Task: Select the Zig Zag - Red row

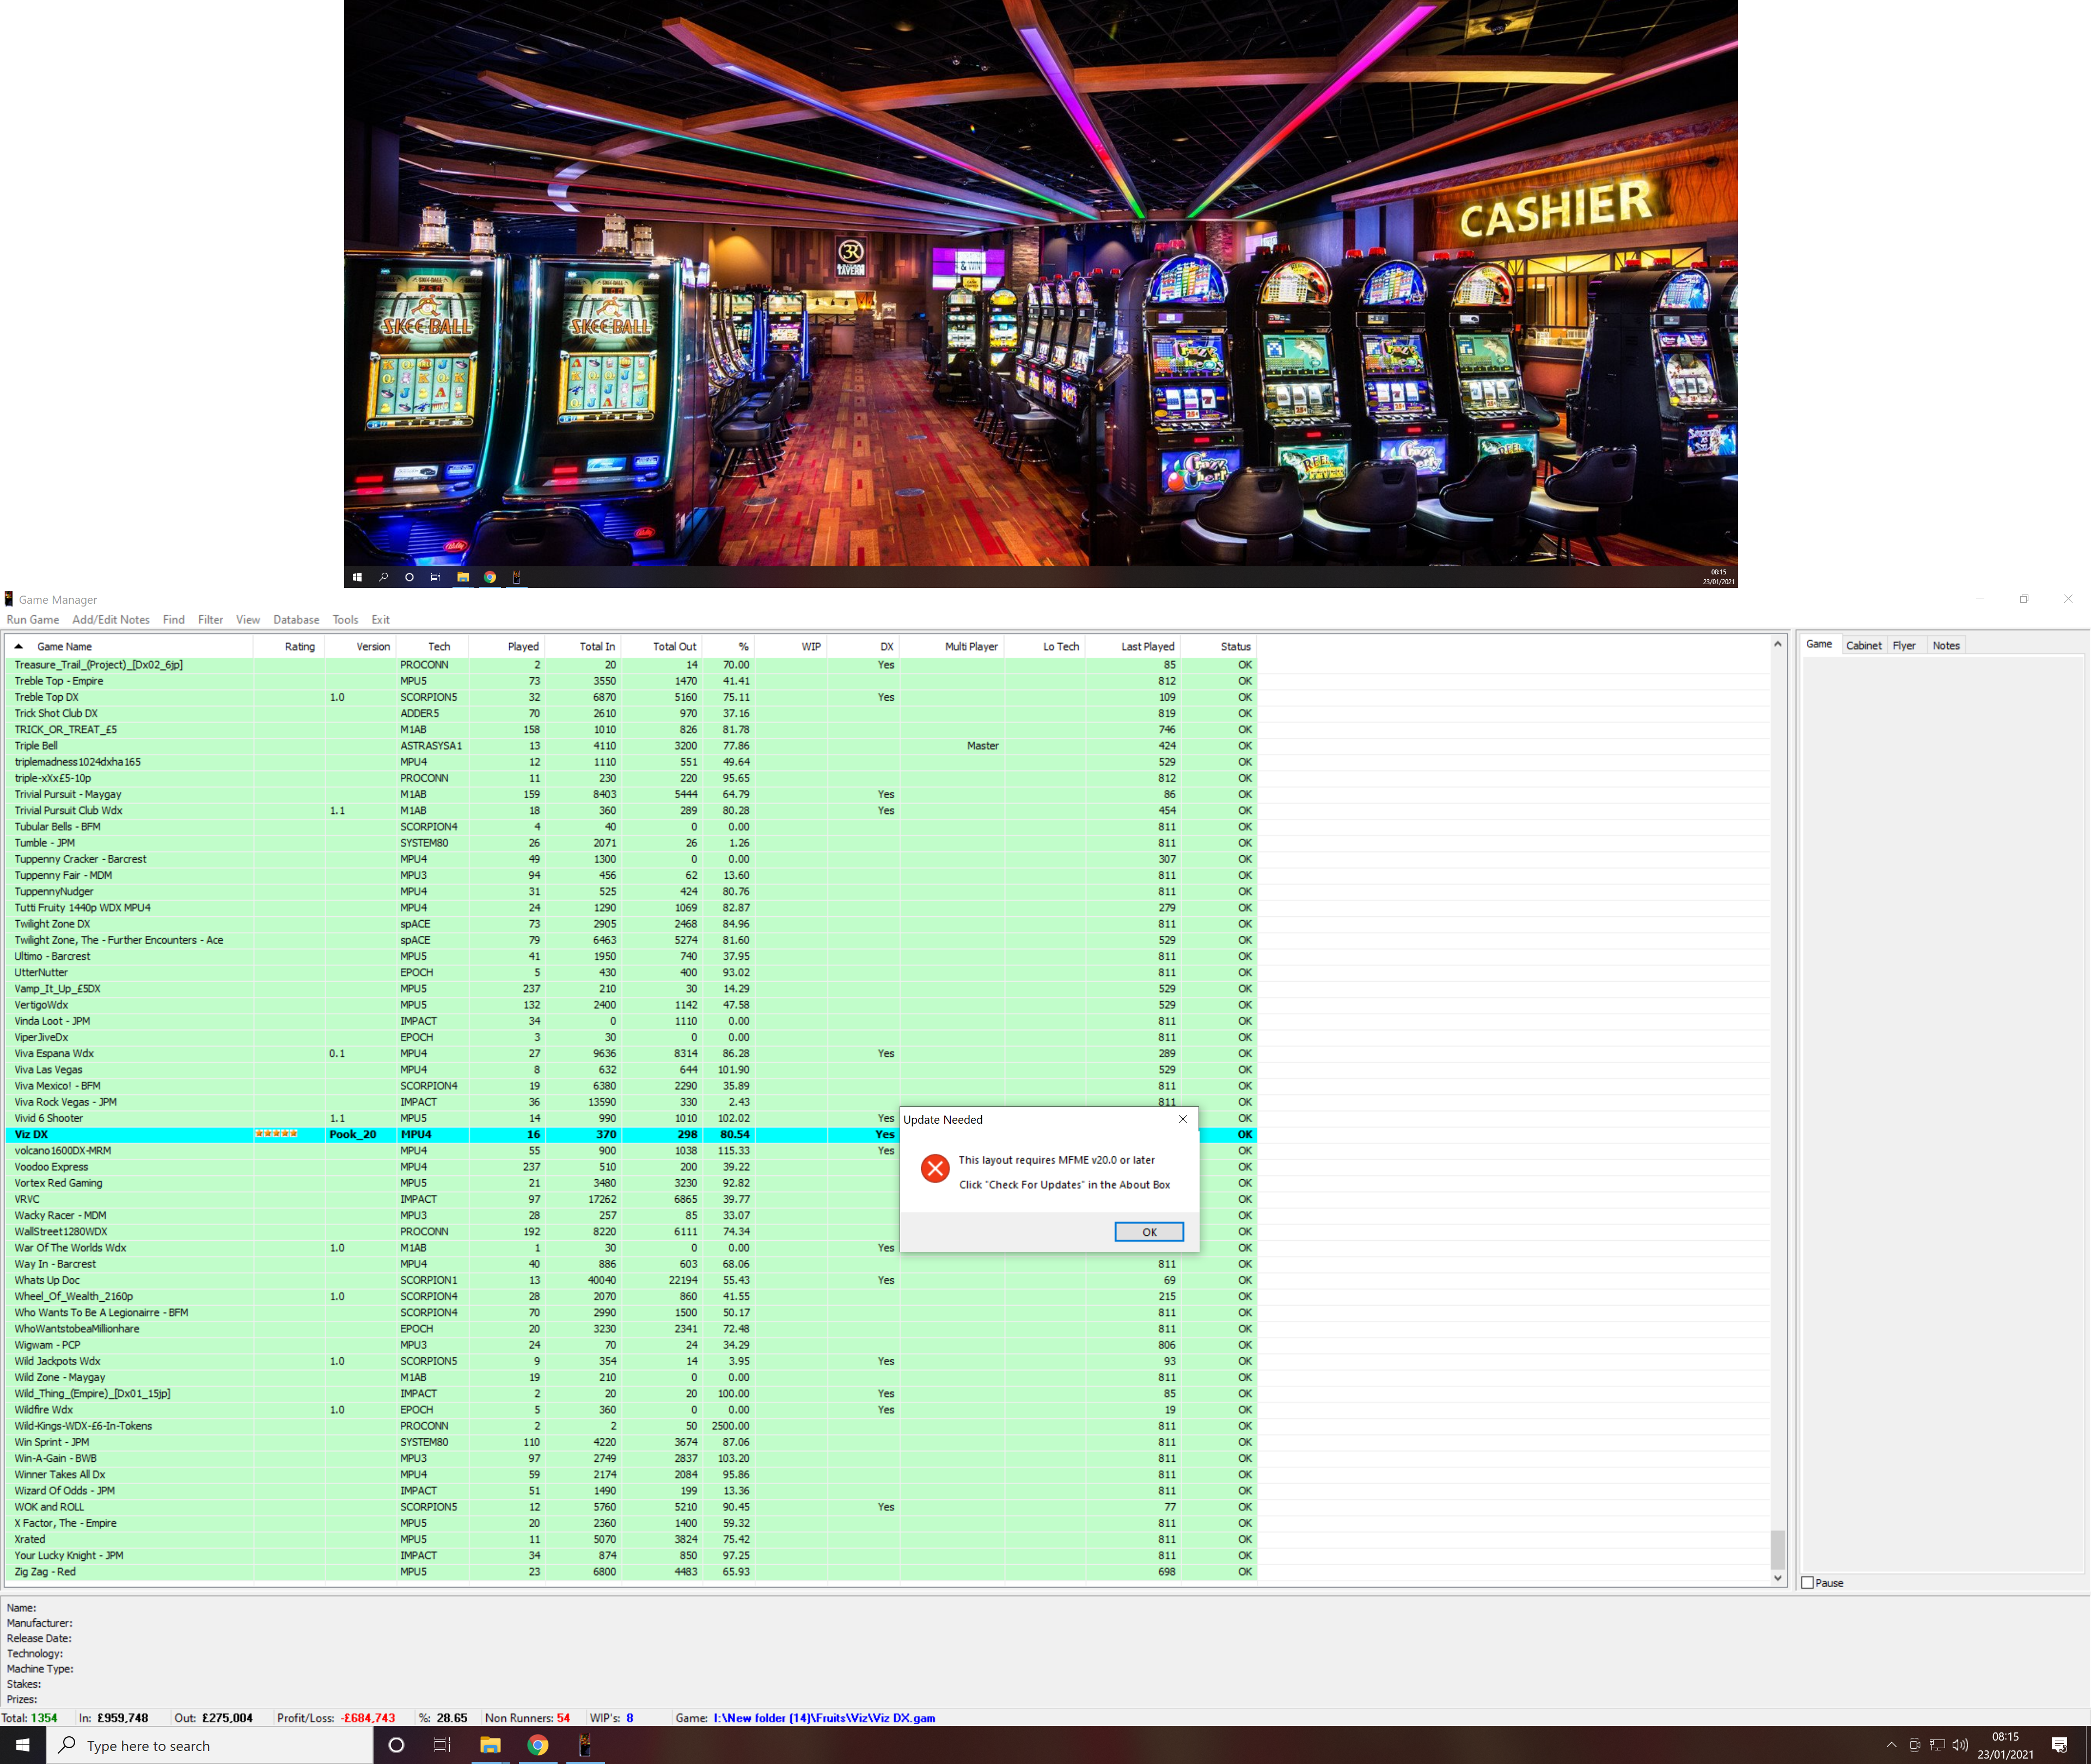Action: click(x=631, y=1572)
